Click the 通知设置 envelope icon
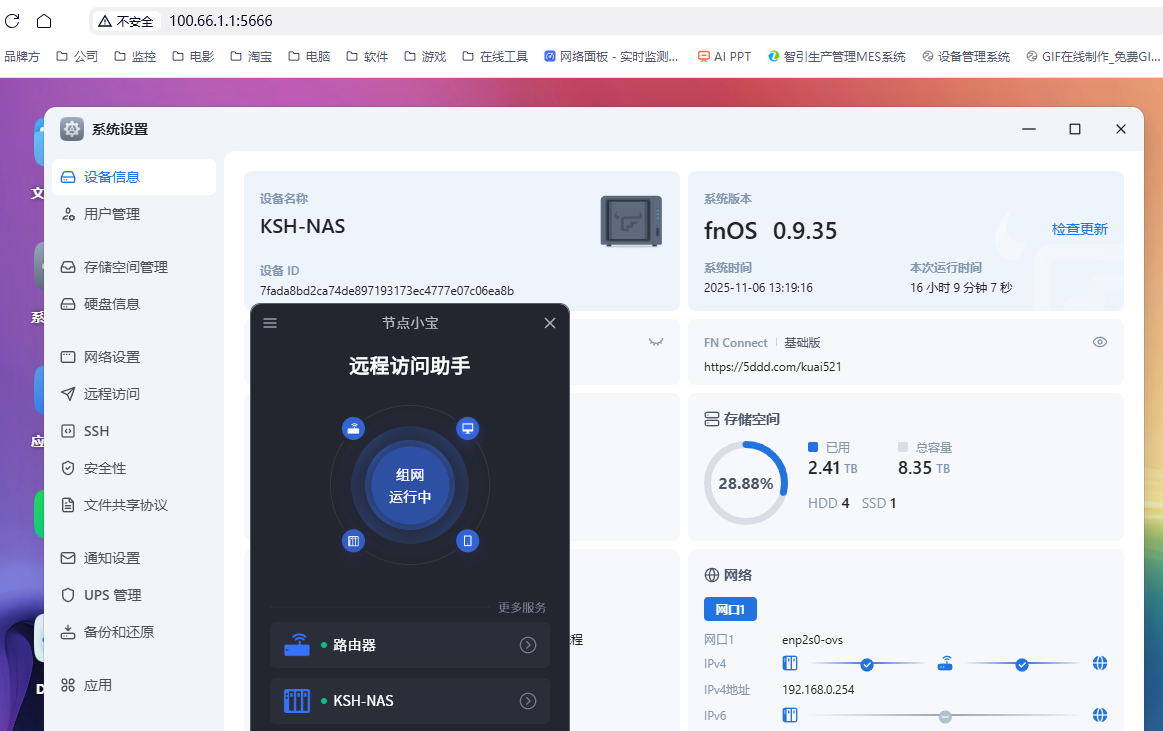1163x731 pixels. point(67,558)
